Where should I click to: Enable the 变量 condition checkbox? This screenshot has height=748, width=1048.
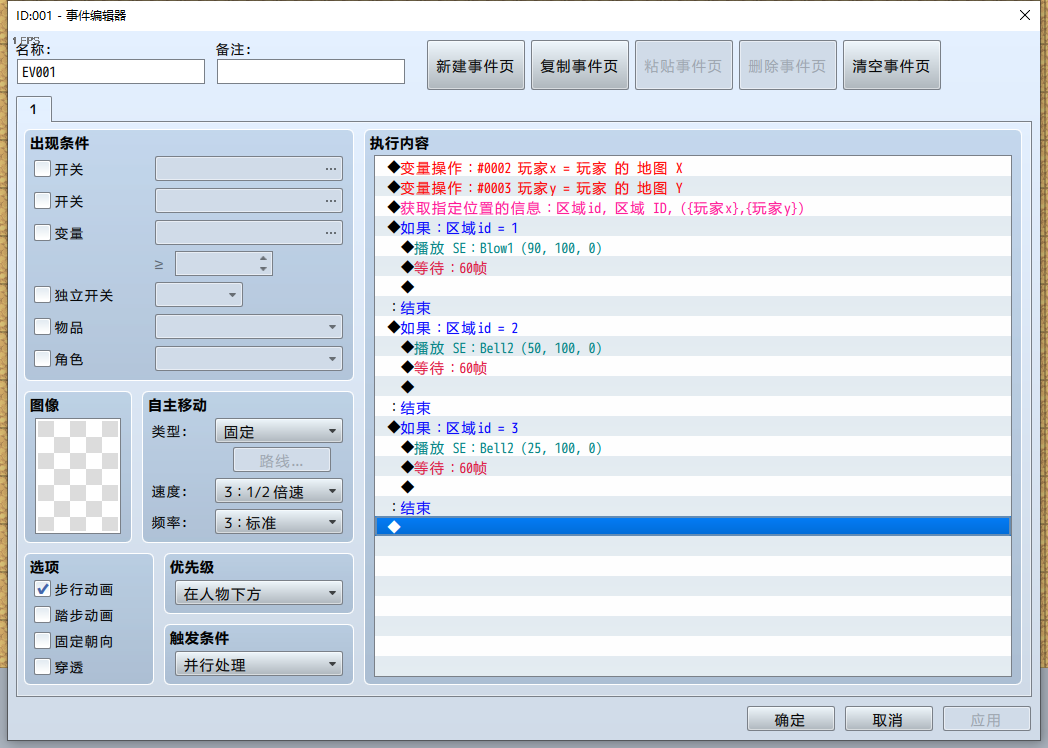pyautogui.click(x=42, y=233)
